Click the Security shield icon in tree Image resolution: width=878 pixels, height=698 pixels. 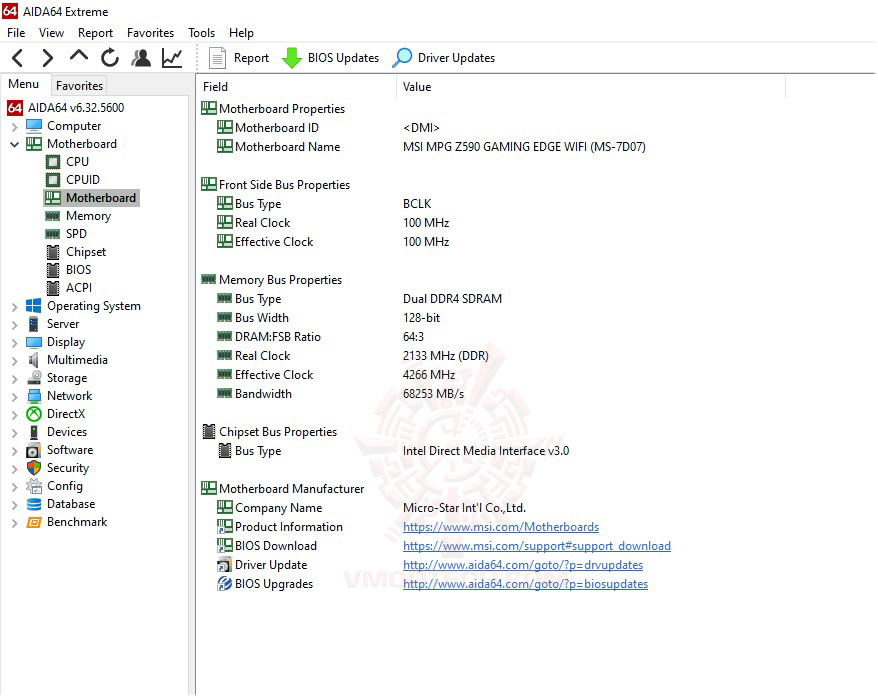pyautogui.click(x=34, y=468)
